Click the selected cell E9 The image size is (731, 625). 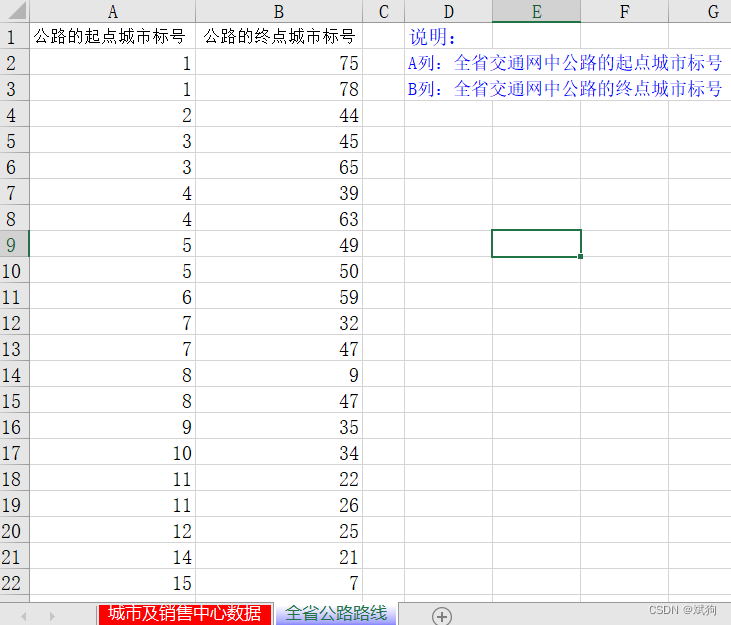pyautogui.click(x=536, y=243)
